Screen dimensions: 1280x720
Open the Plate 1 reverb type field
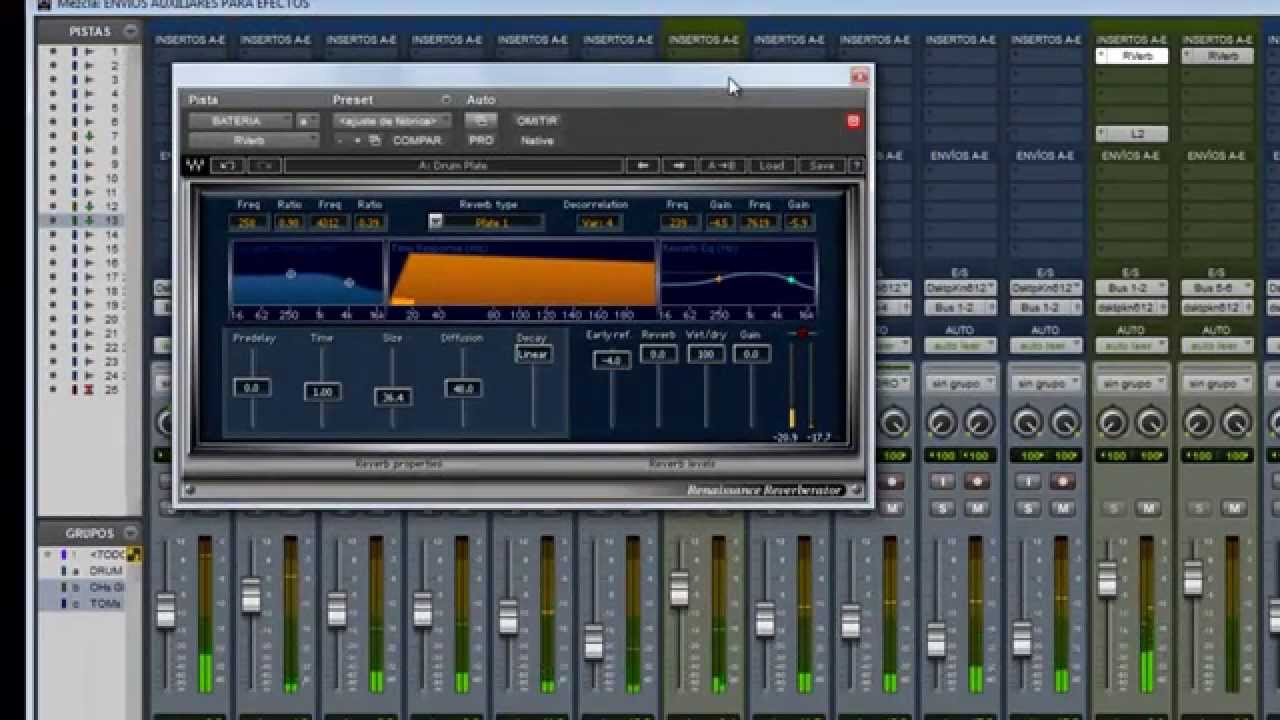[495, 222]
